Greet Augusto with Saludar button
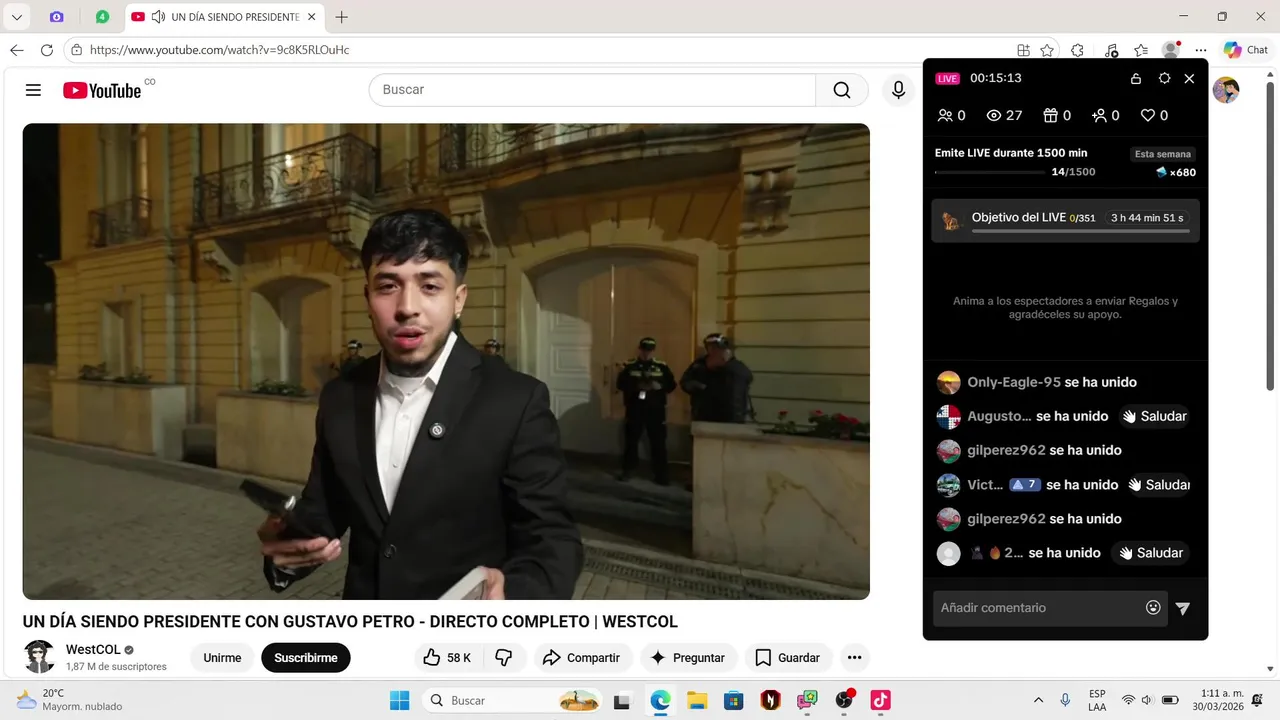The image size is (1280, 720). coord(1153,416)
